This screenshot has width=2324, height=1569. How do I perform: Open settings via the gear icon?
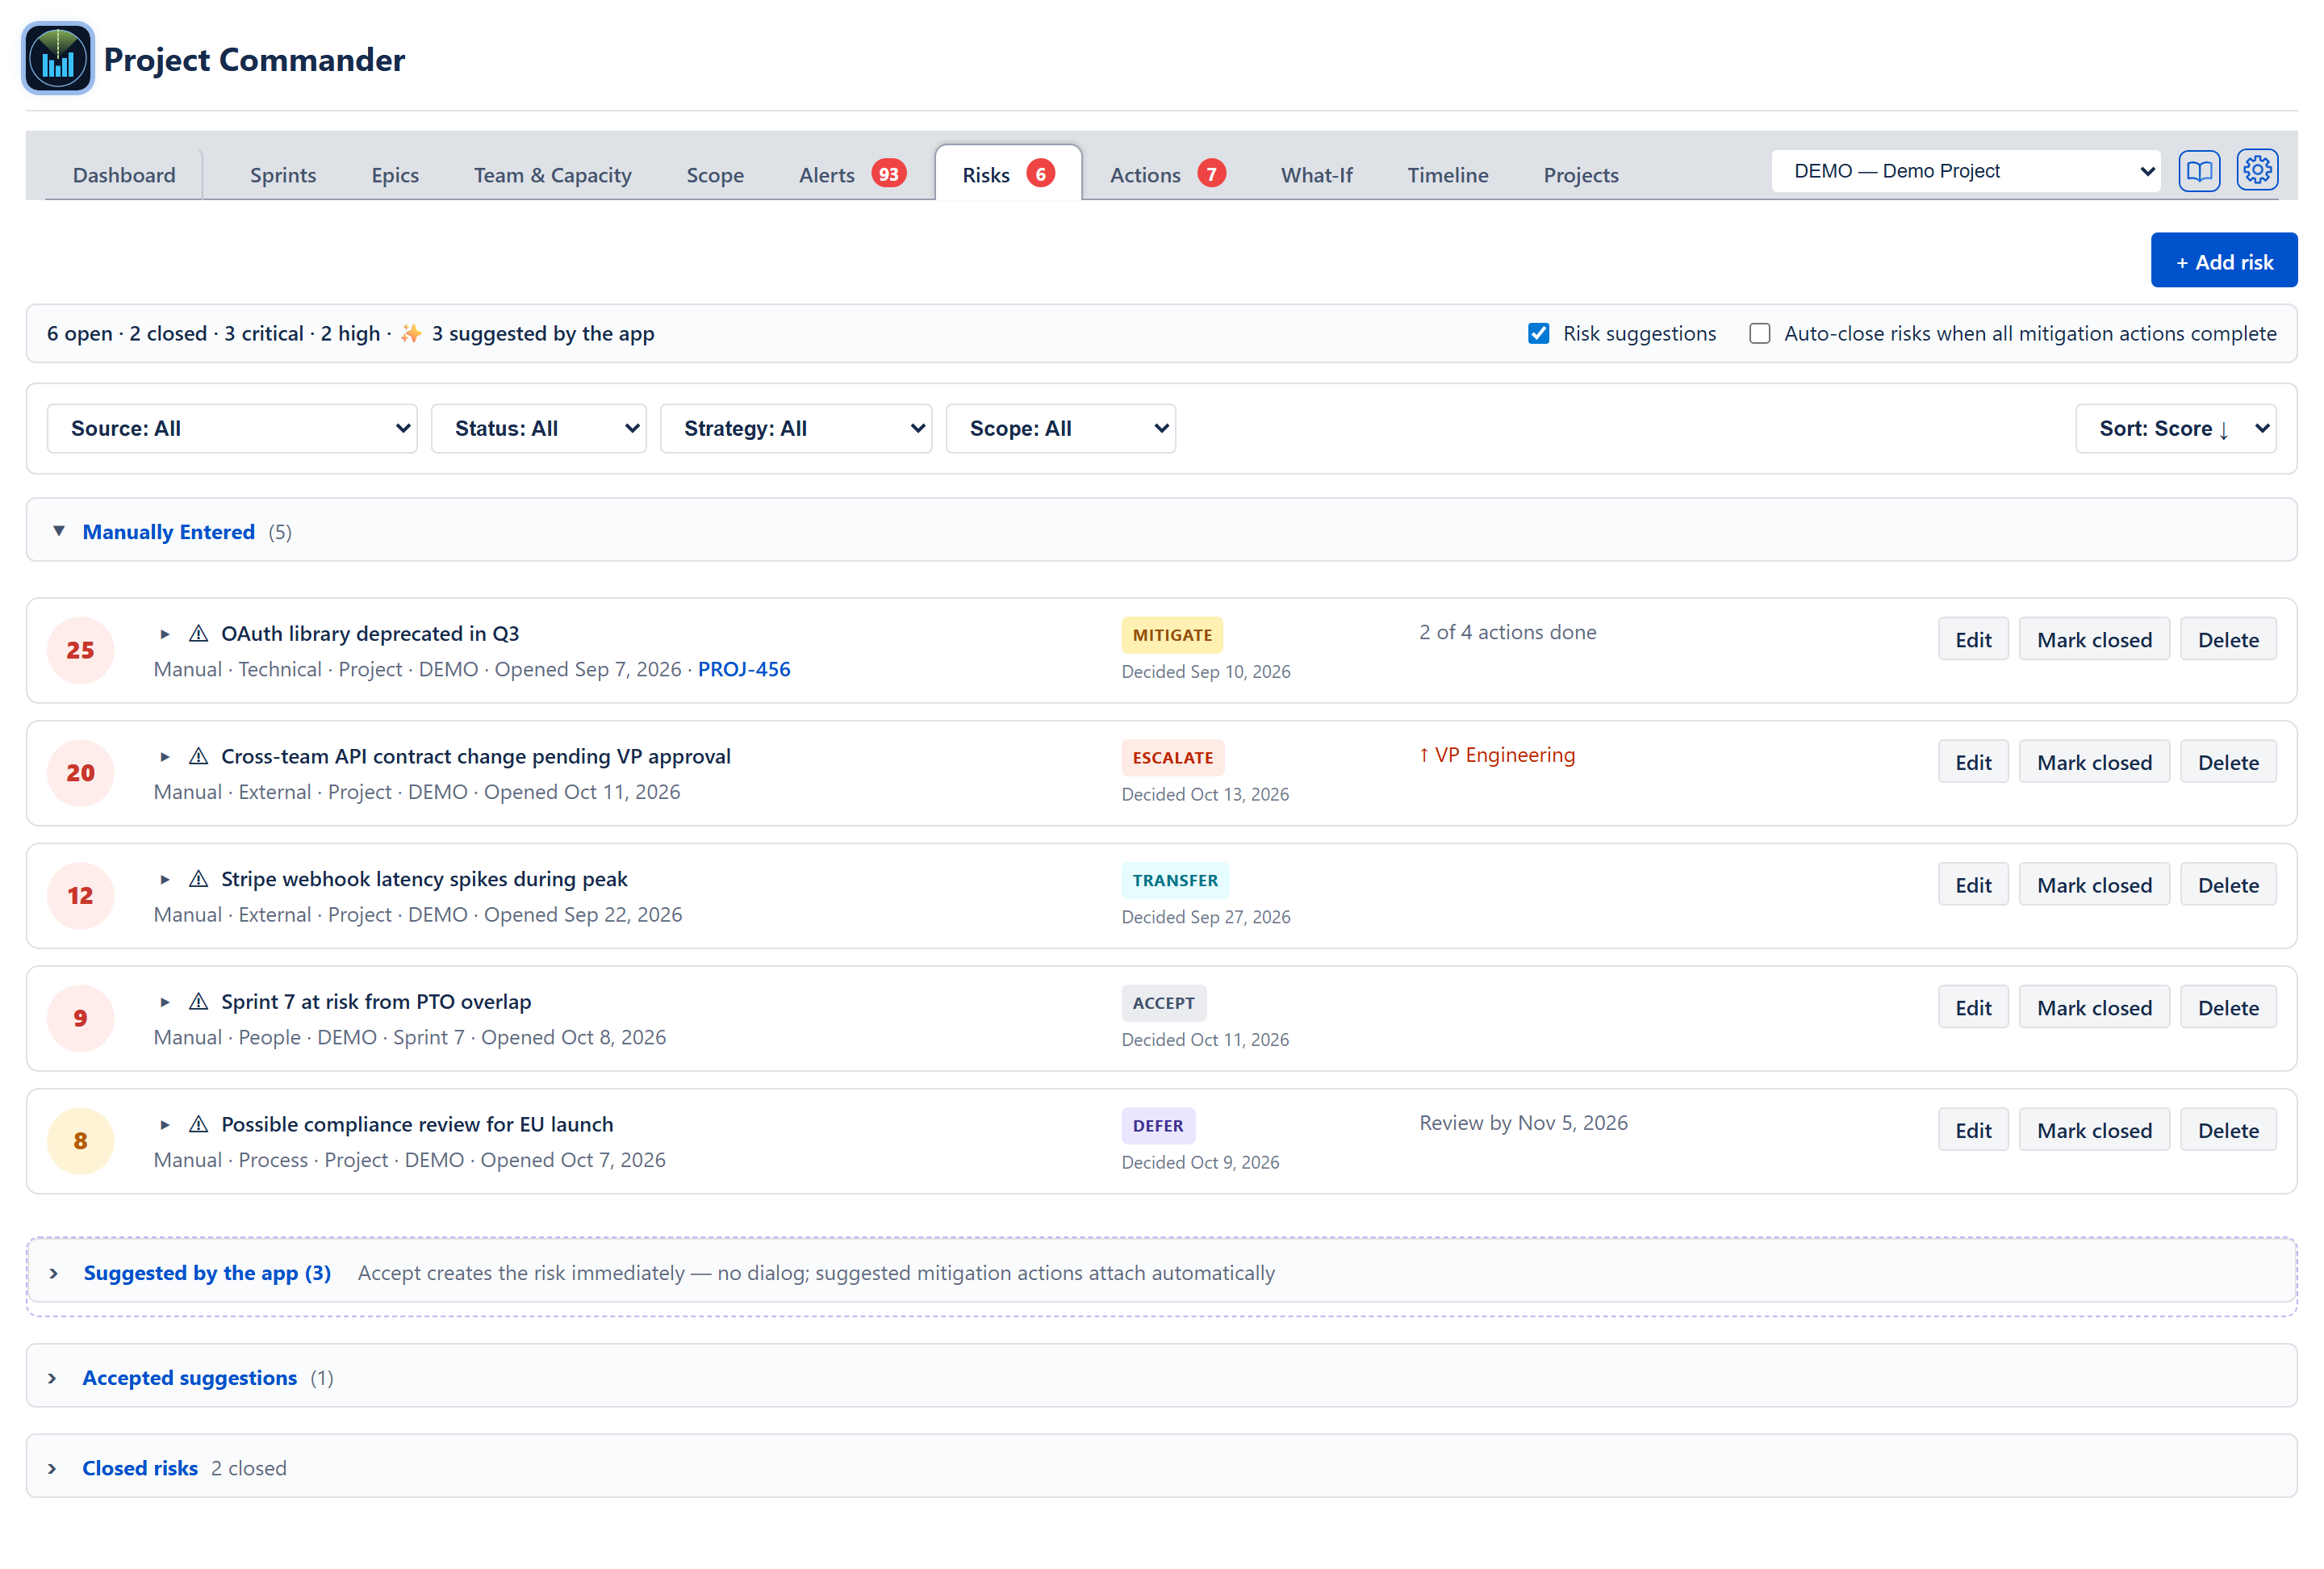(x=2256, y=171)
